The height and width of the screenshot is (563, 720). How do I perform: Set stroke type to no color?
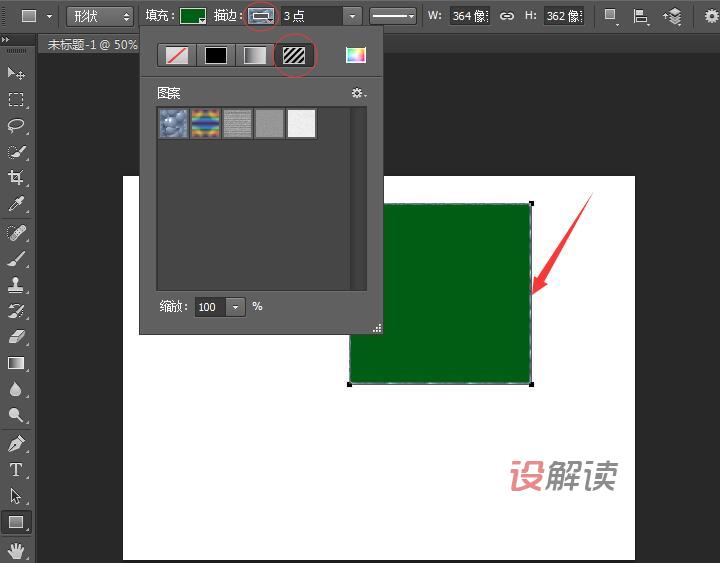[177, 55]
